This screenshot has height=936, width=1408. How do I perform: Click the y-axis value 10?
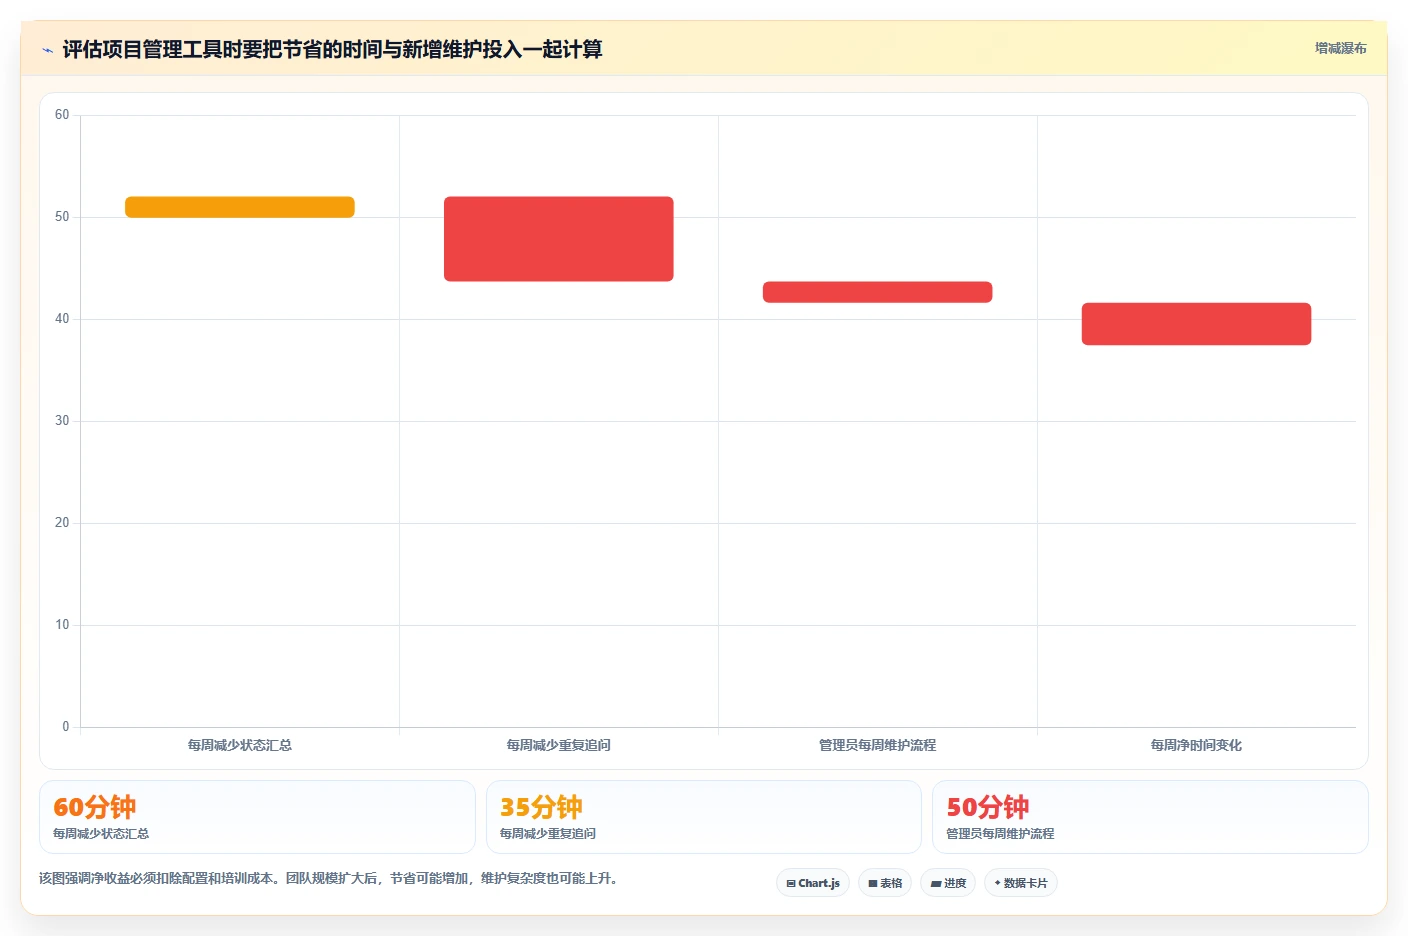pyautogui.click(x=62, y=625)
